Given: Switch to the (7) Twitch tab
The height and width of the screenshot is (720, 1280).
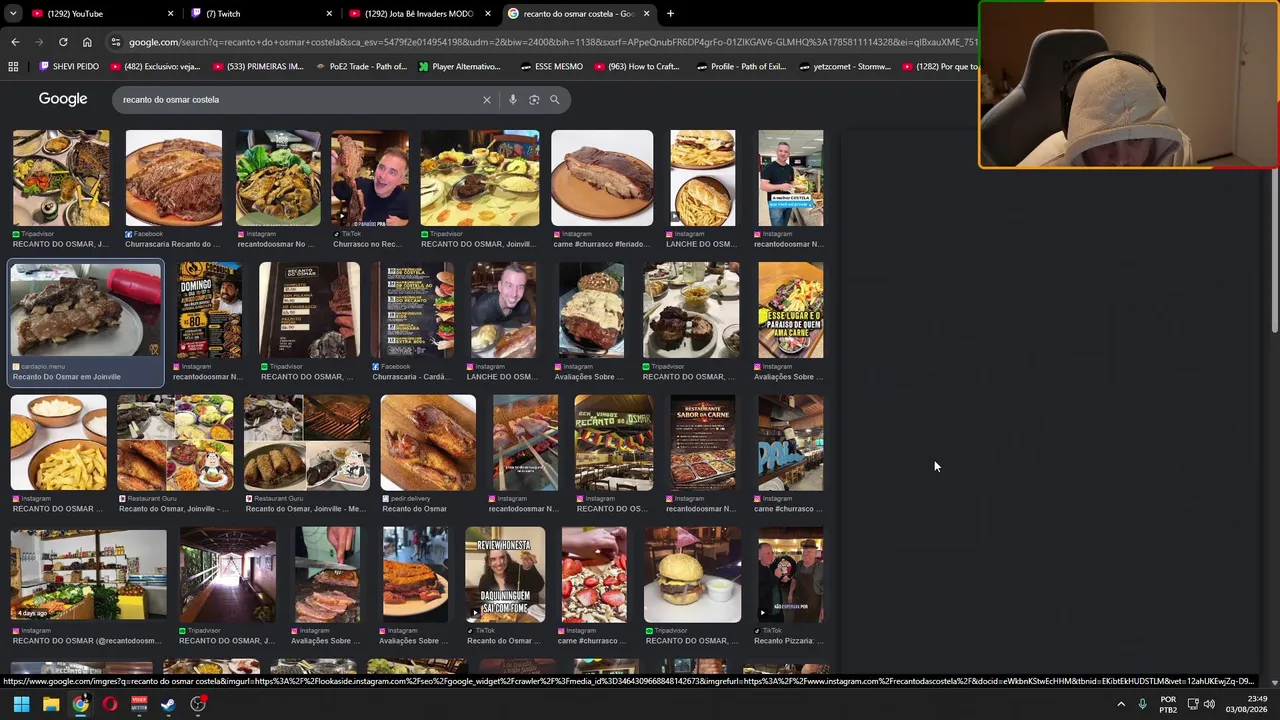Looking at the screenshot, I should coord(262,14).
